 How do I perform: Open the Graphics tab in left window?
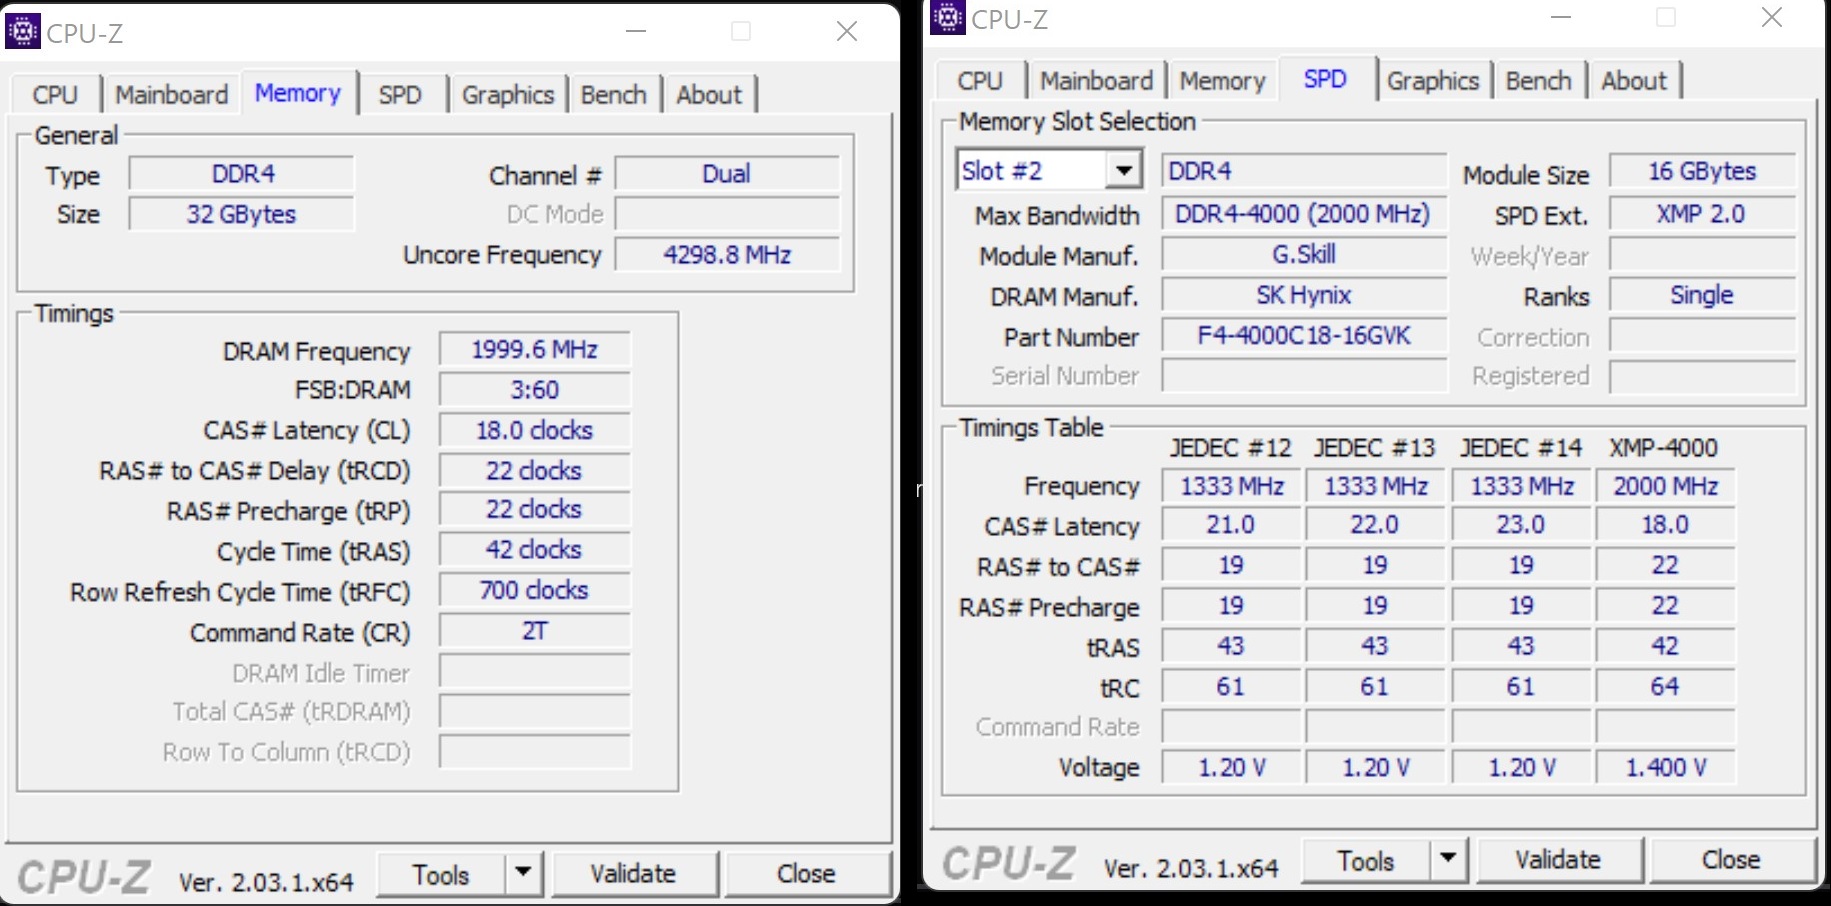pyautogui.click(x=508, y=95)
